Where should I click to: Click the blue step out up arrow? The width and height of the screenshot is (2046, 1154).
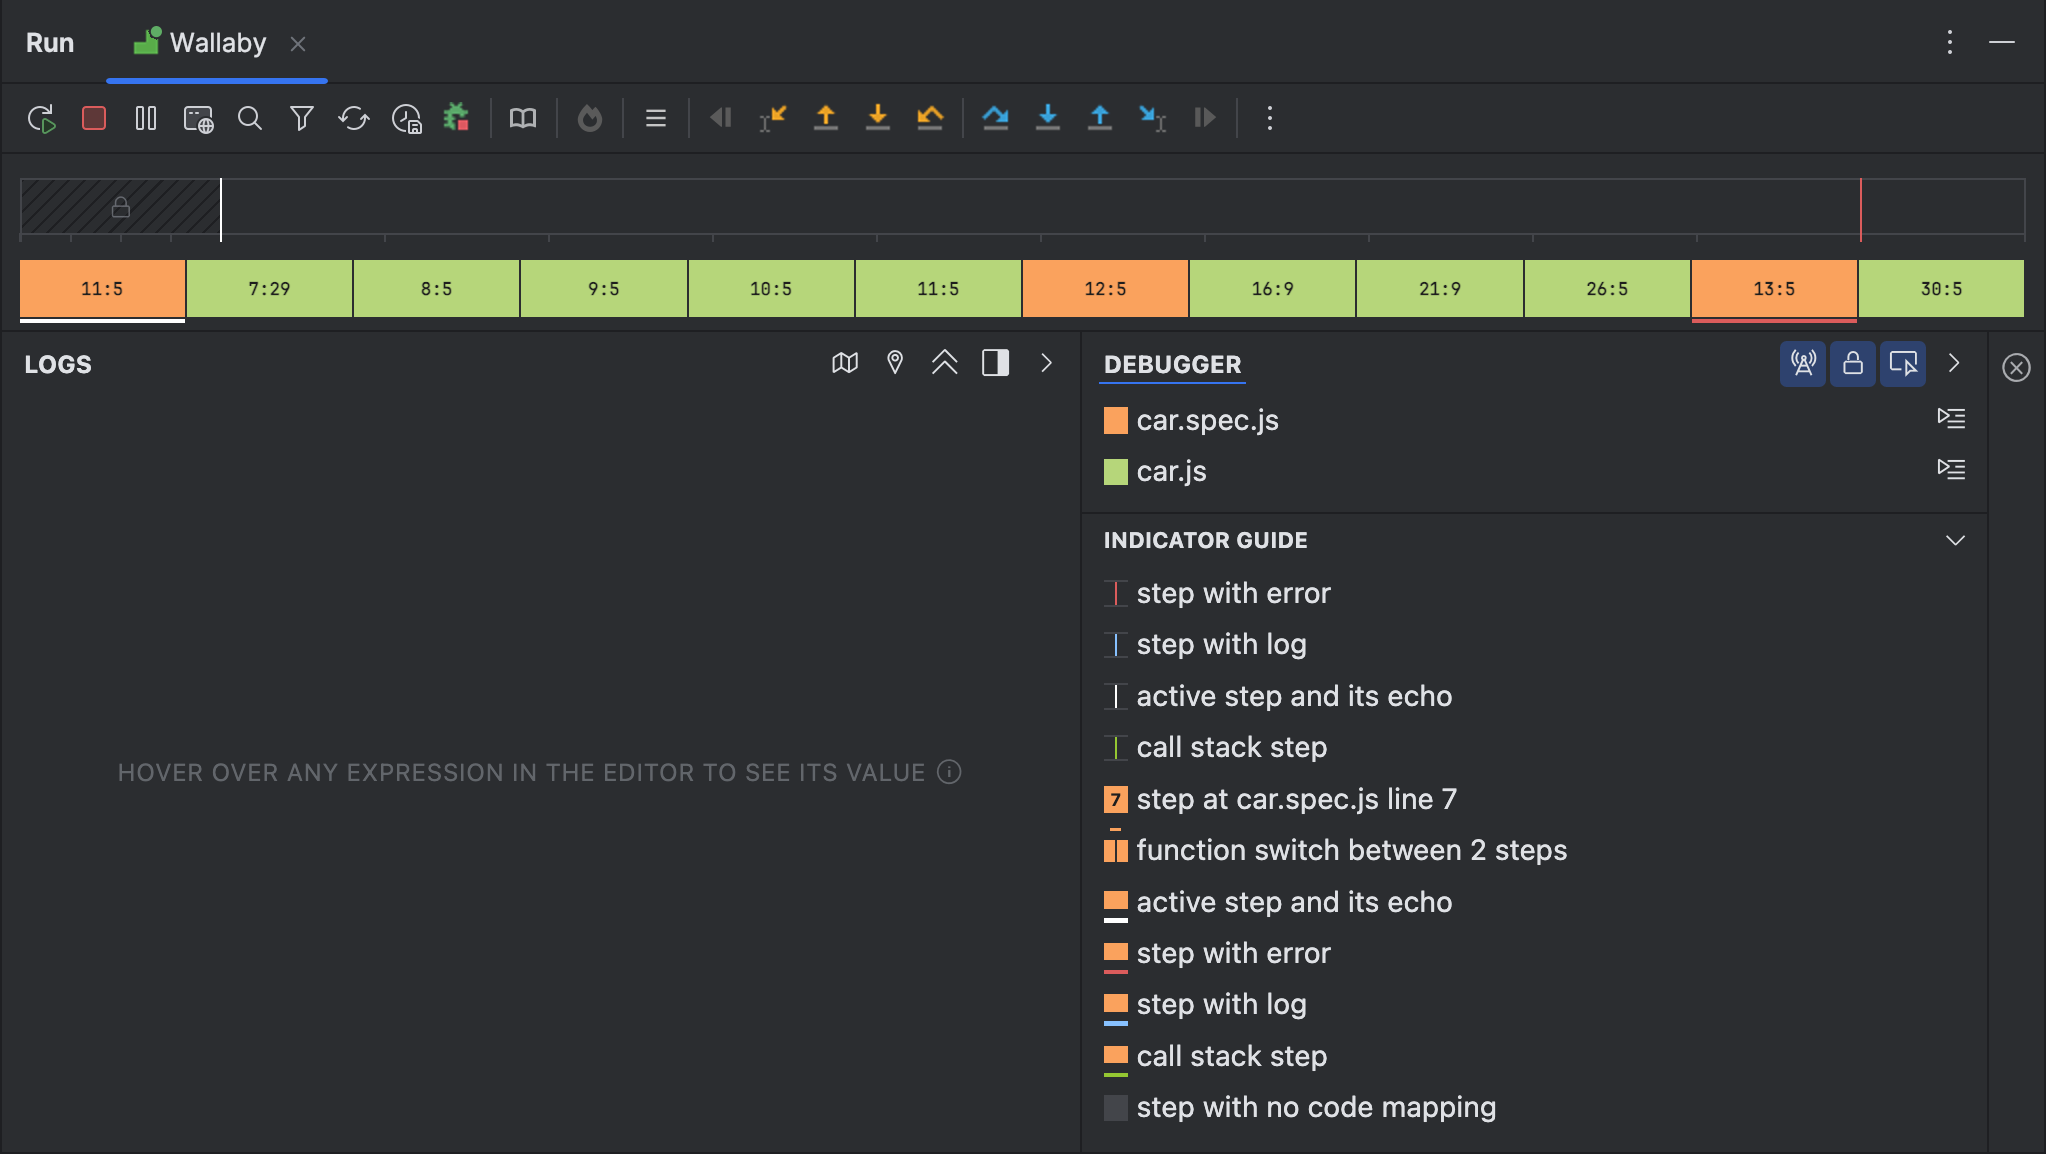click(x=1100, y=118)
